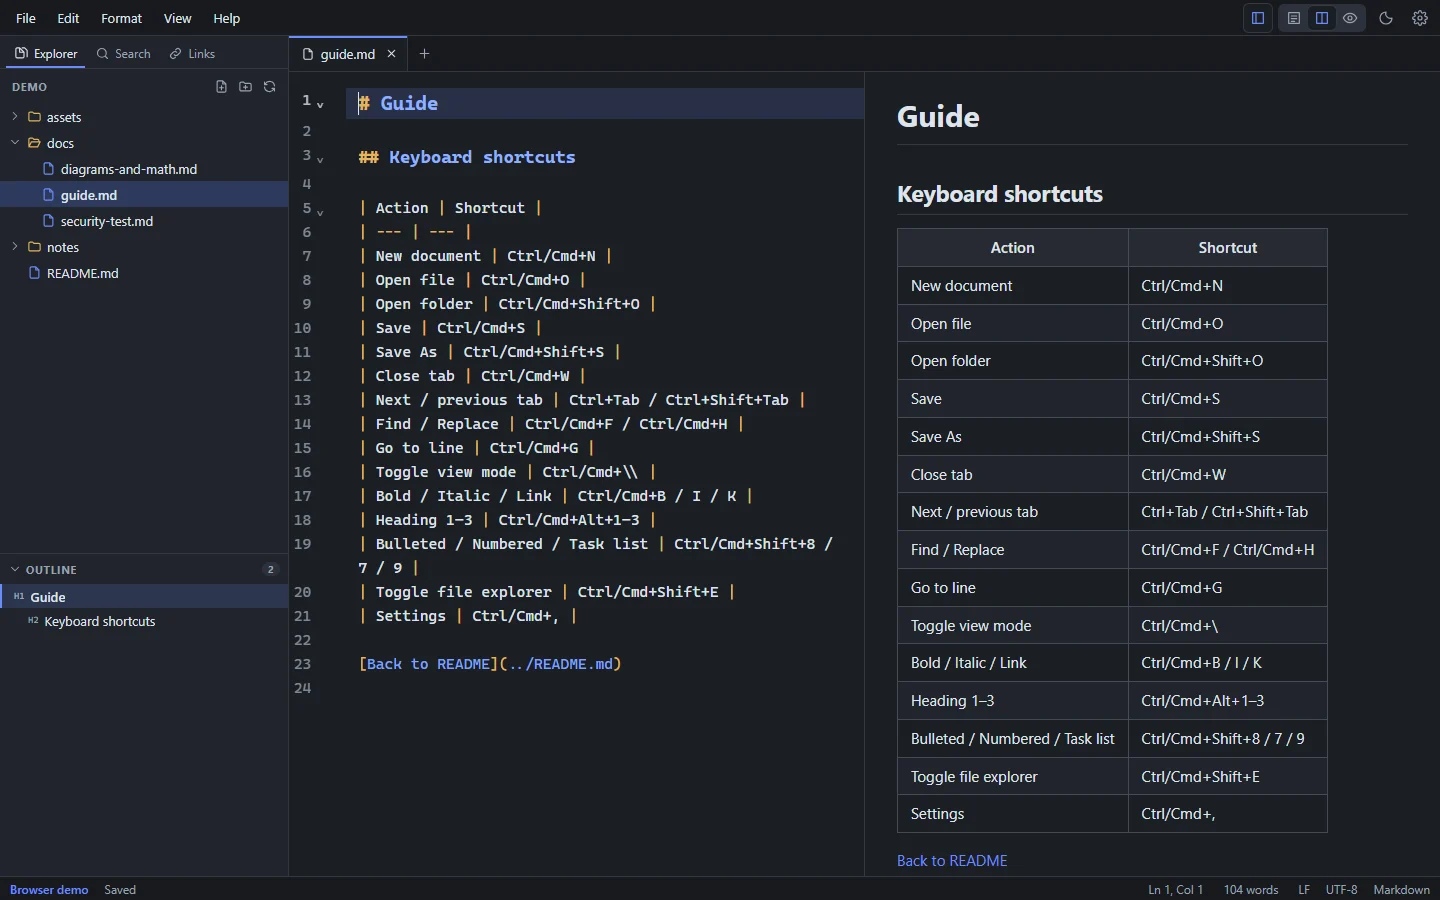Switch to editor-only view mode

coord(1294,18)
